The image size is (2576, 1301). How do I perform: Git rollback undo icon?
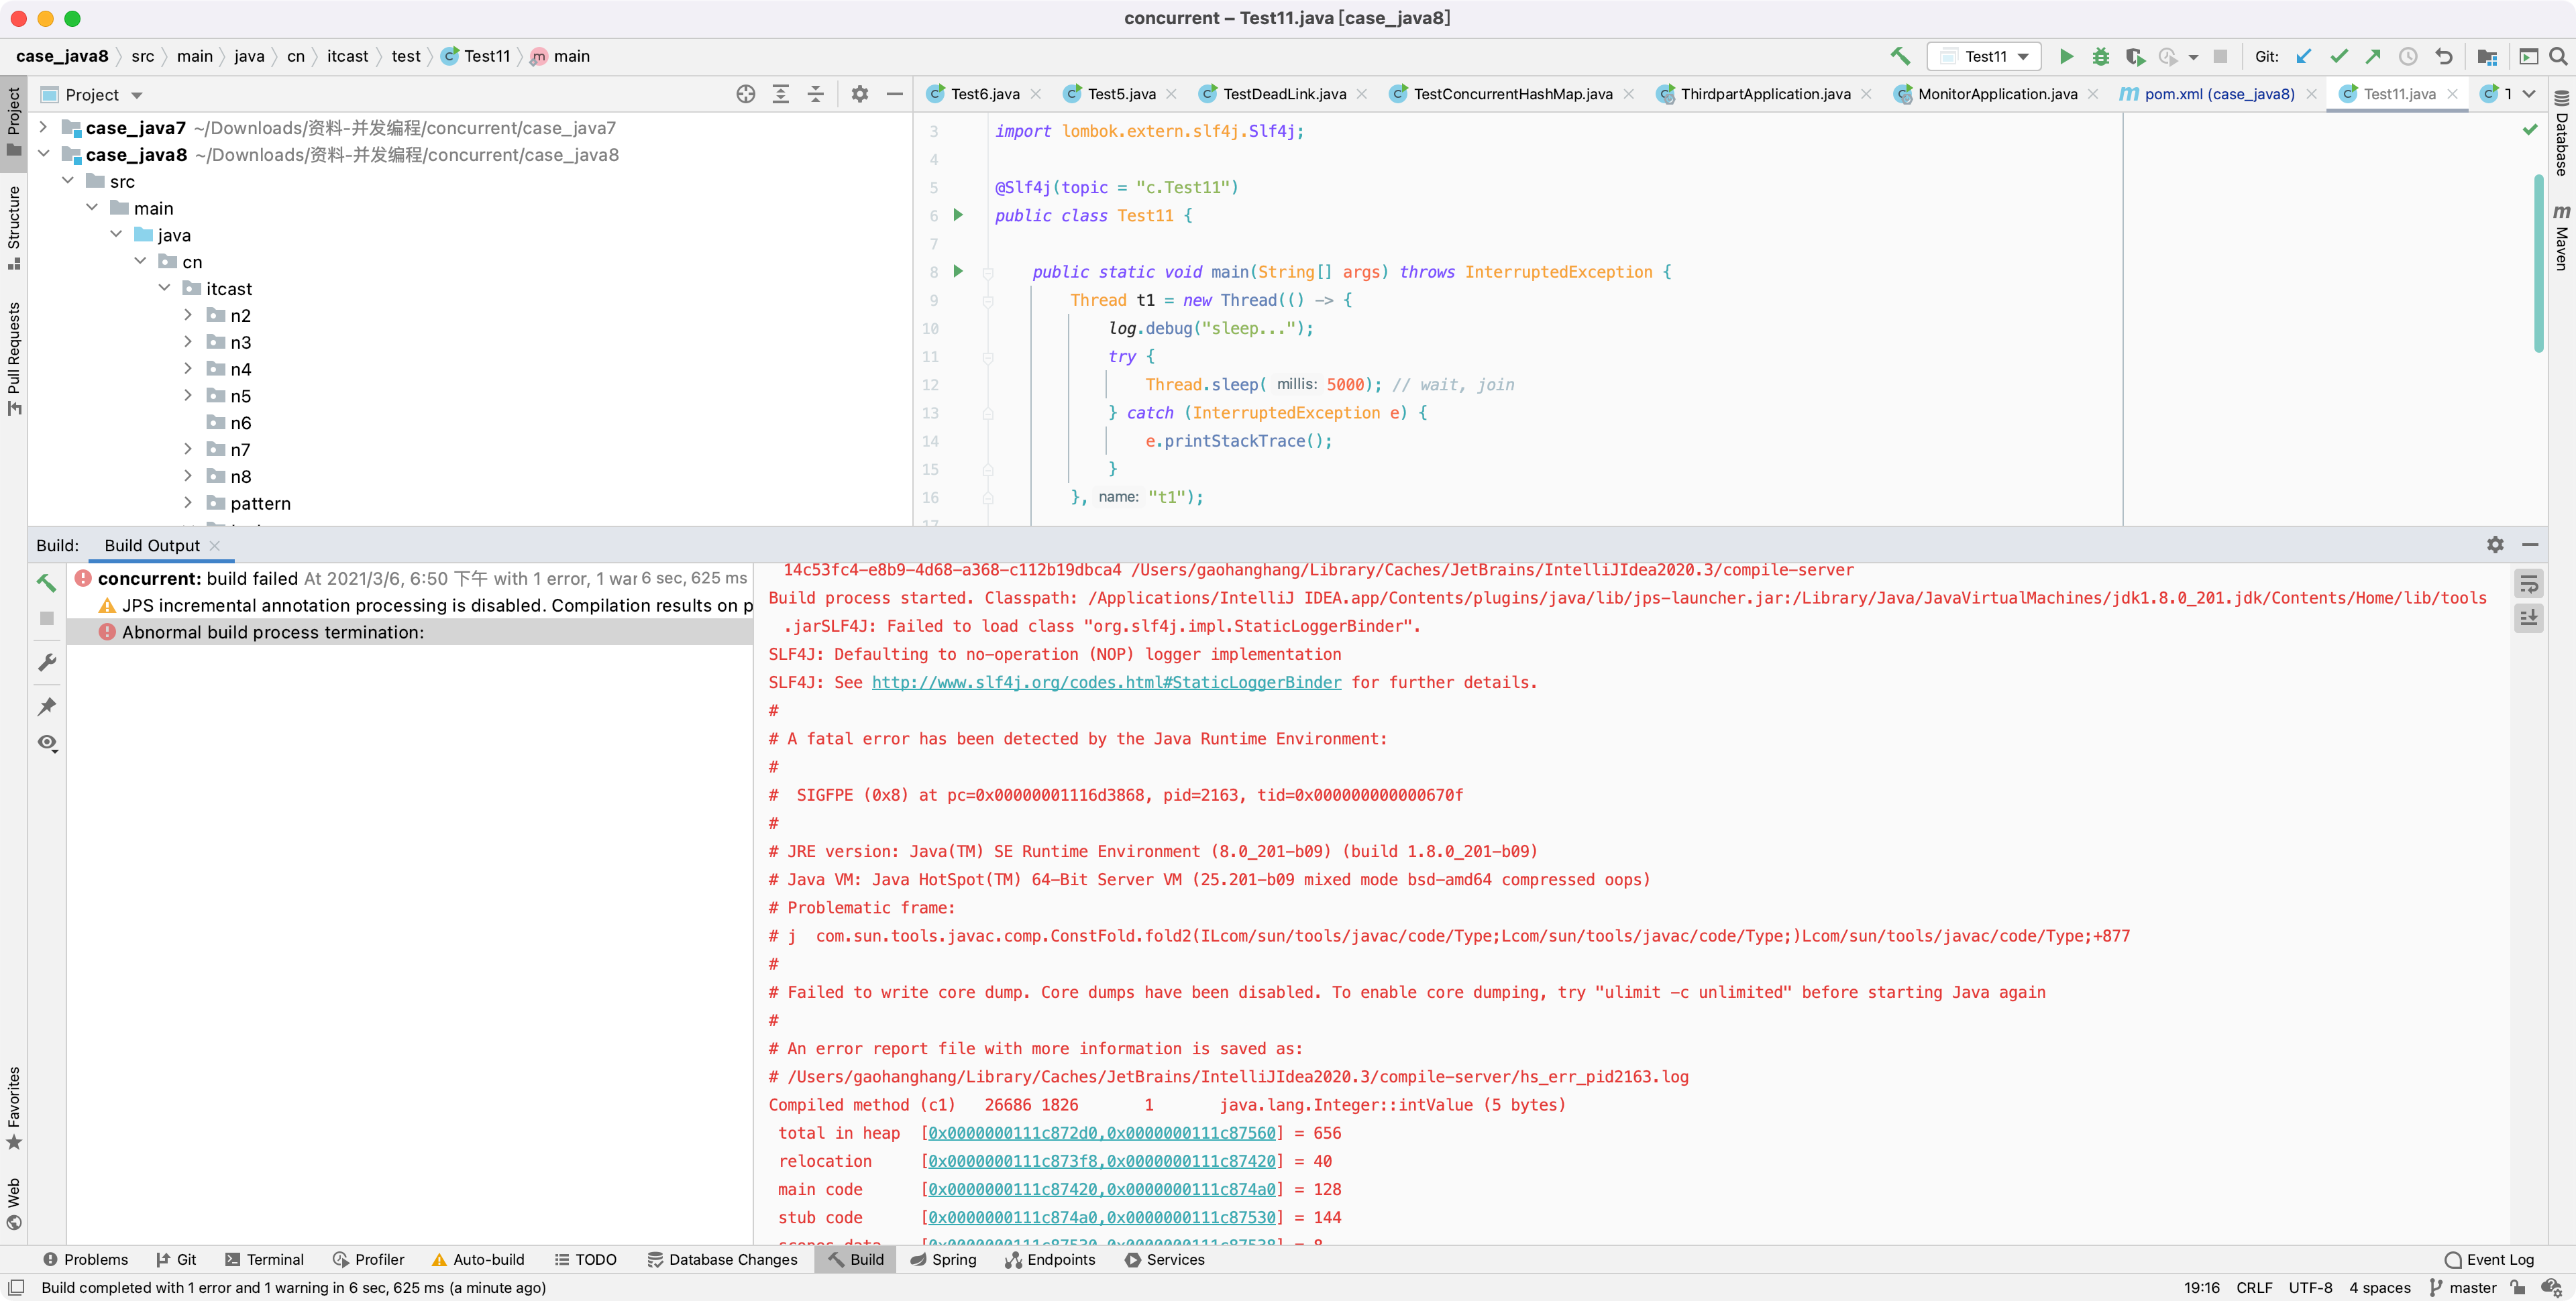pos(2443,57)
